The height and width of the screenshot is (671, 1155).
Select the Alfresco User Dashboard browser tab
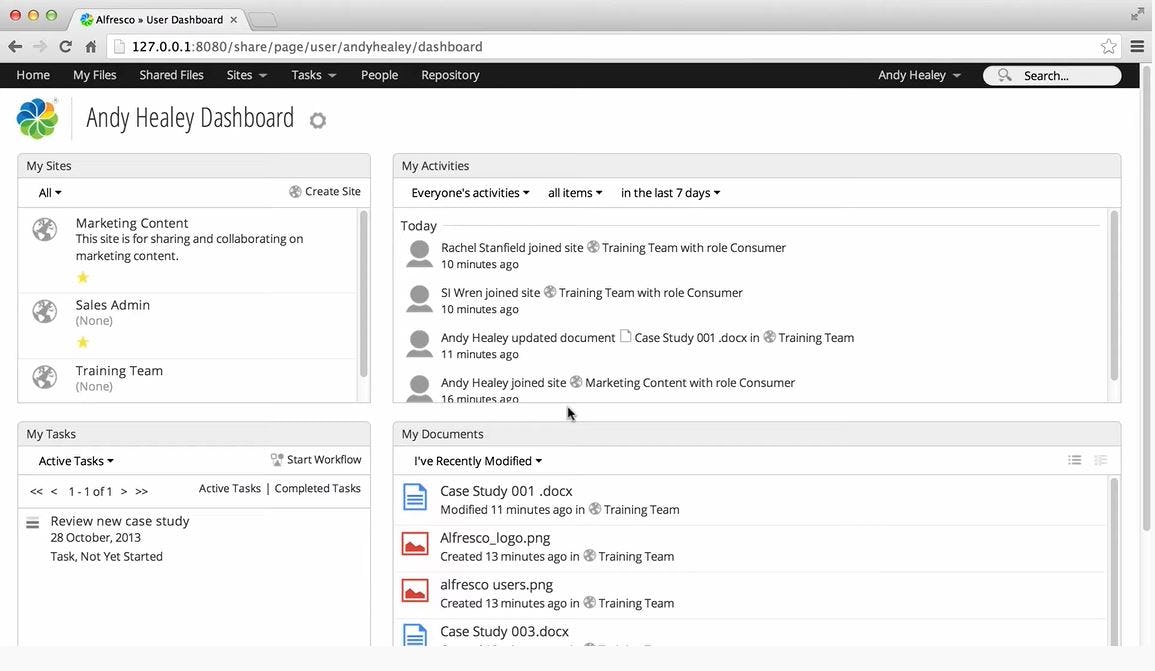point(158,19)
